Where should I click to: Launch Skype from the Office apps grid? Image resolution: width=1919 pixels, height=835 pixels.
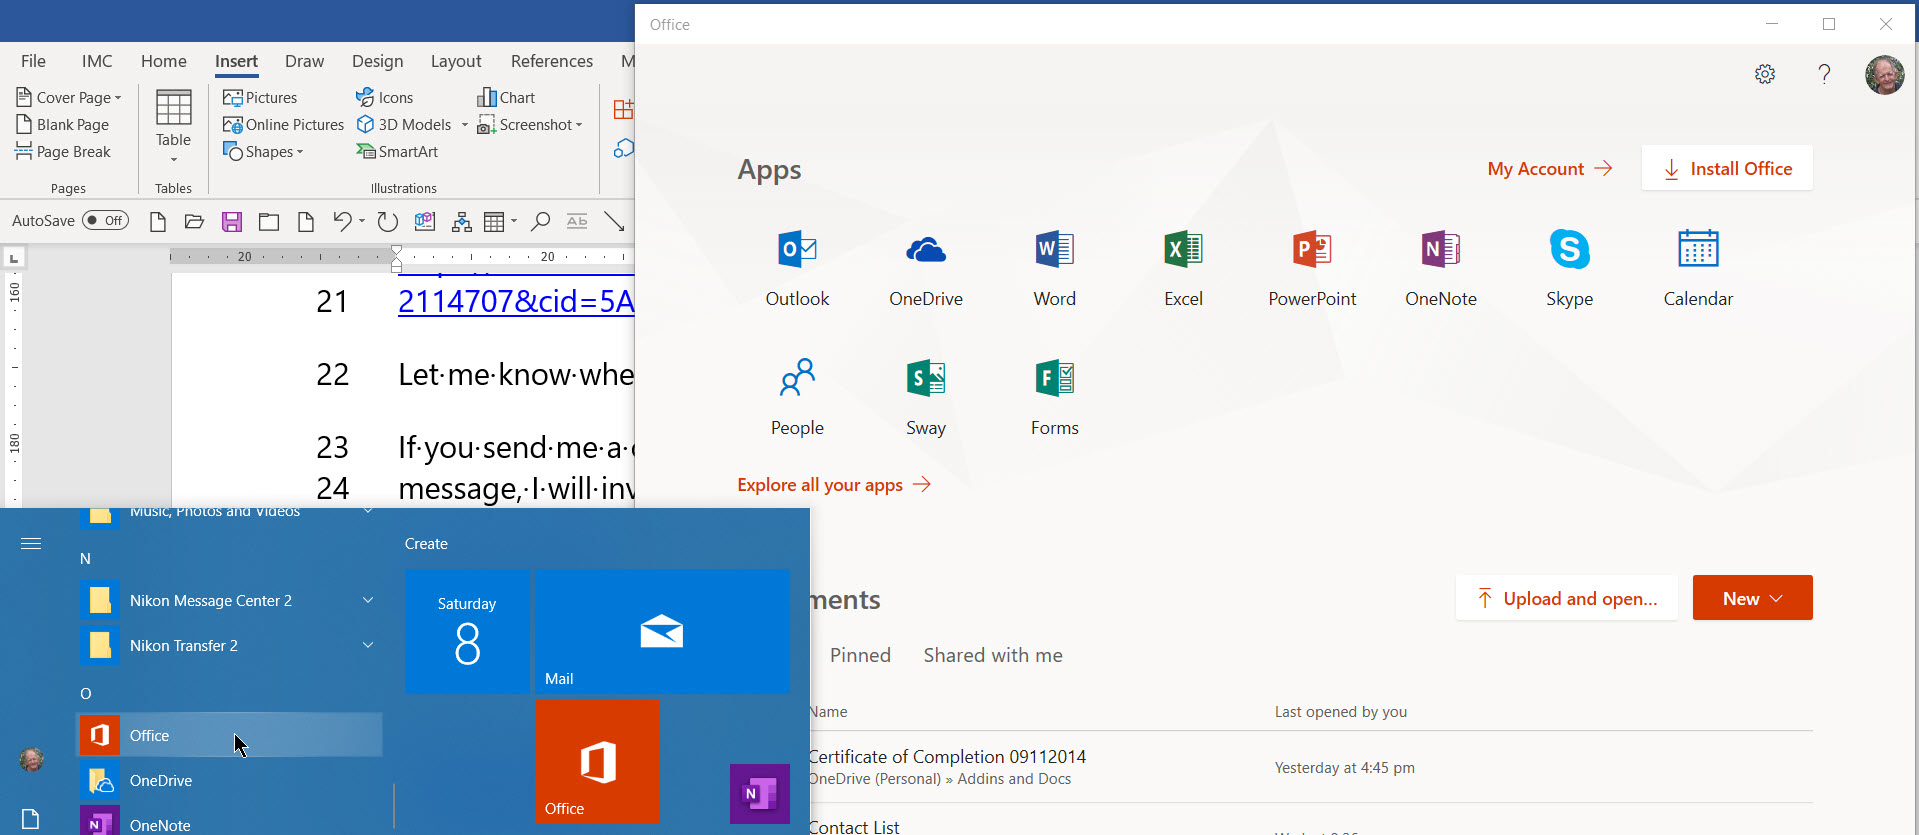[x=1570, y=269]
